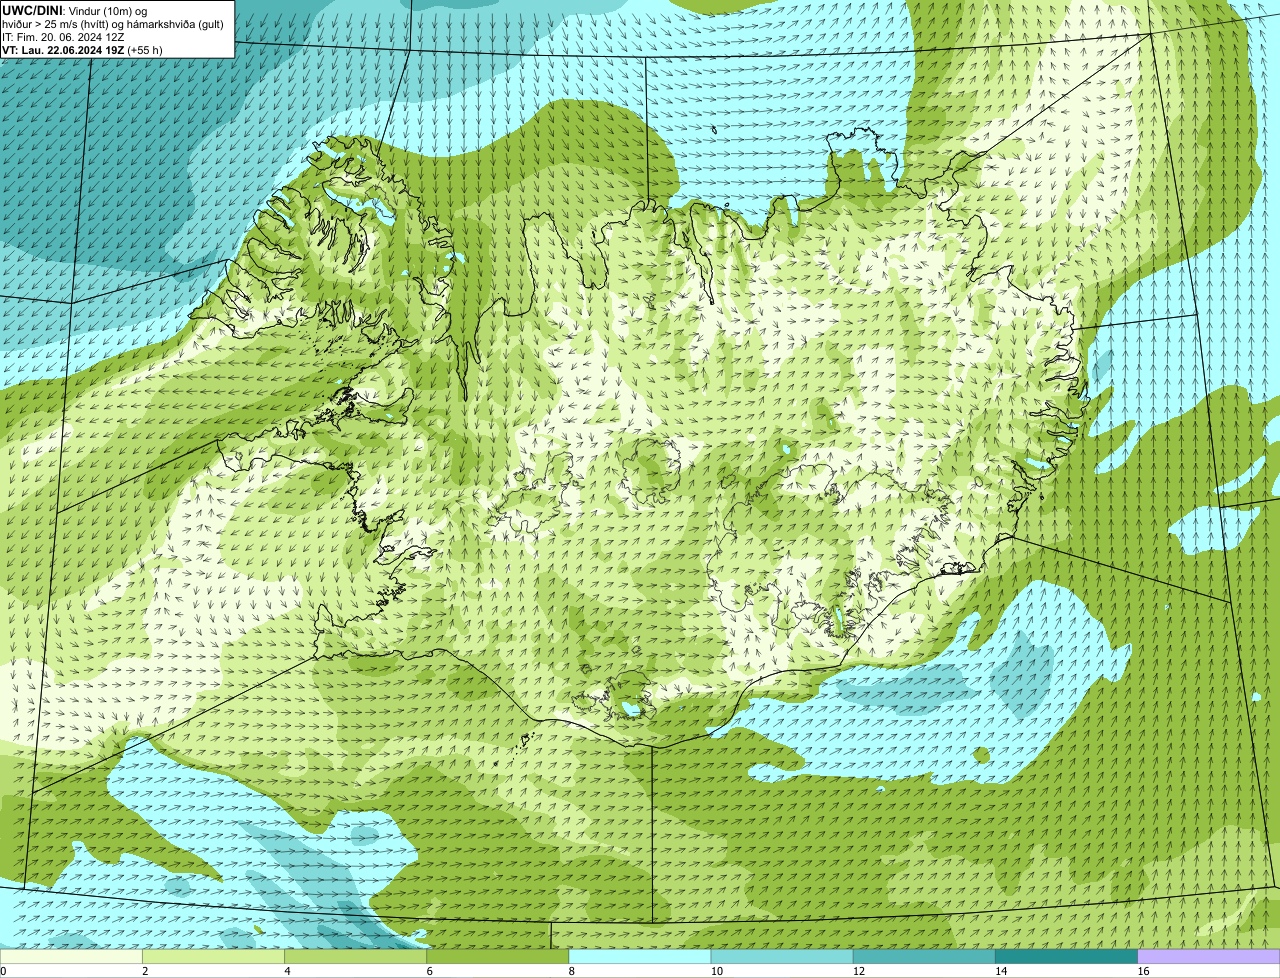Click the legend scale label "10"
Viewport: 1280px width, 978px height.
tap(716, 971)
